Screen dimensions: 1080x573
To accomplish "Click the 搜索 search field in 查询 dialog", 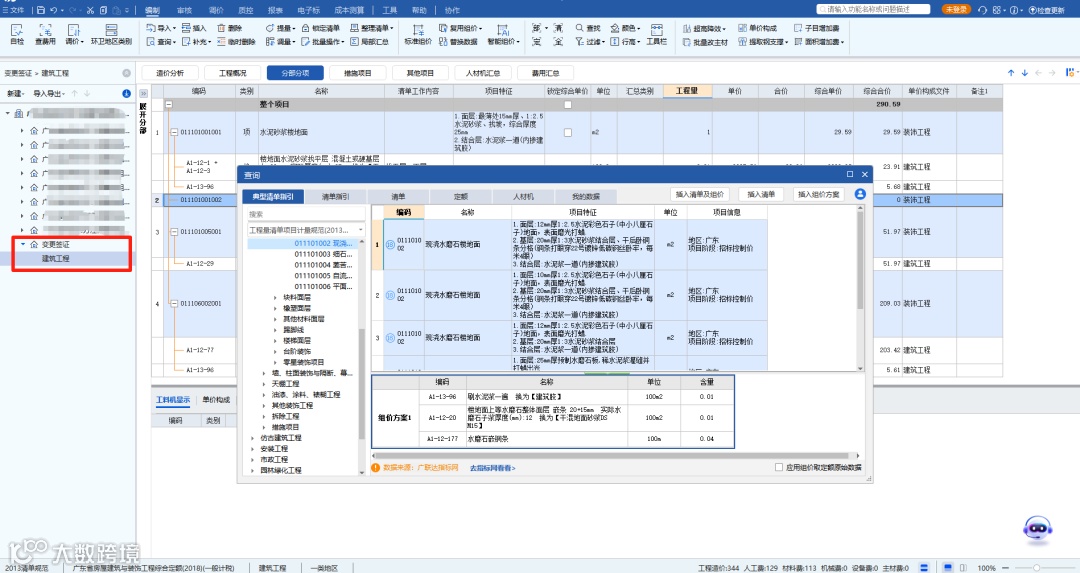I will [x=306, y=214].
